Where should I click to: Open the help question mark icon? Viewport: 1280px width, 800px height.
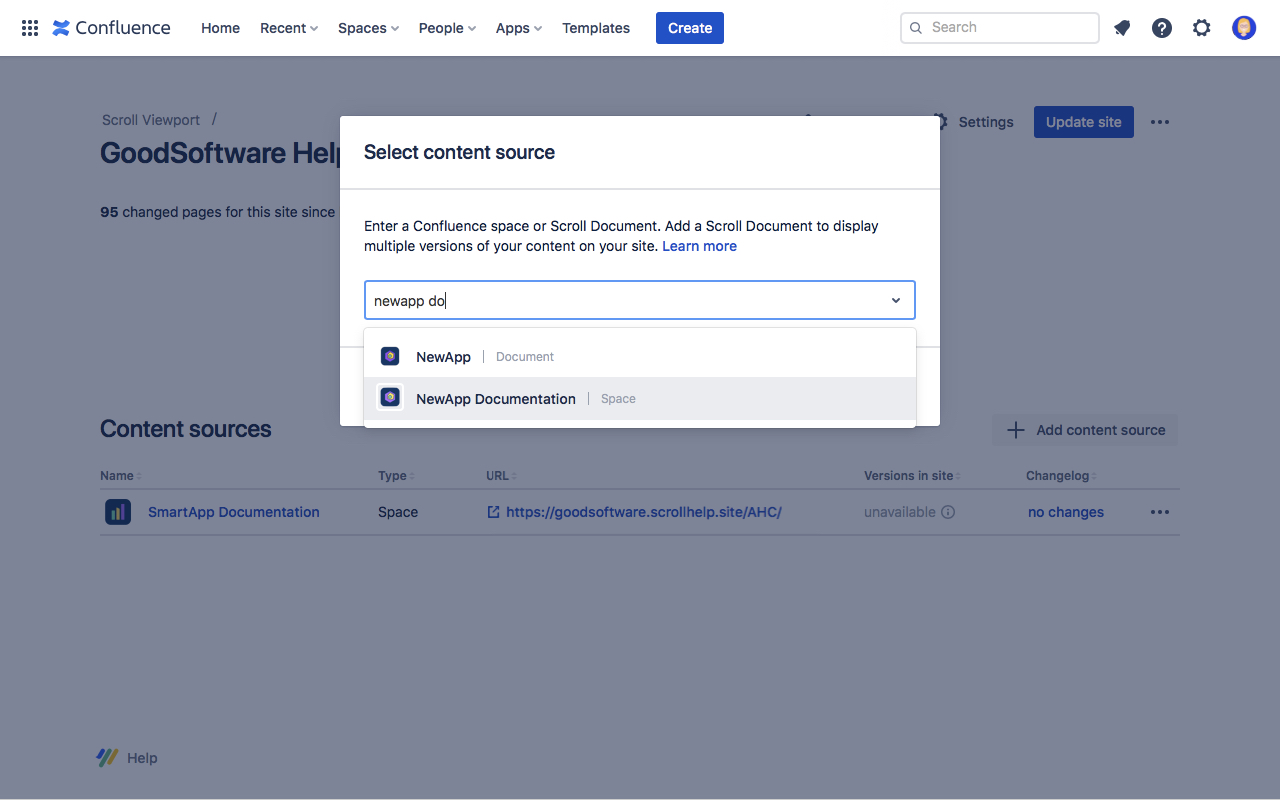[x=1162, y=28]
